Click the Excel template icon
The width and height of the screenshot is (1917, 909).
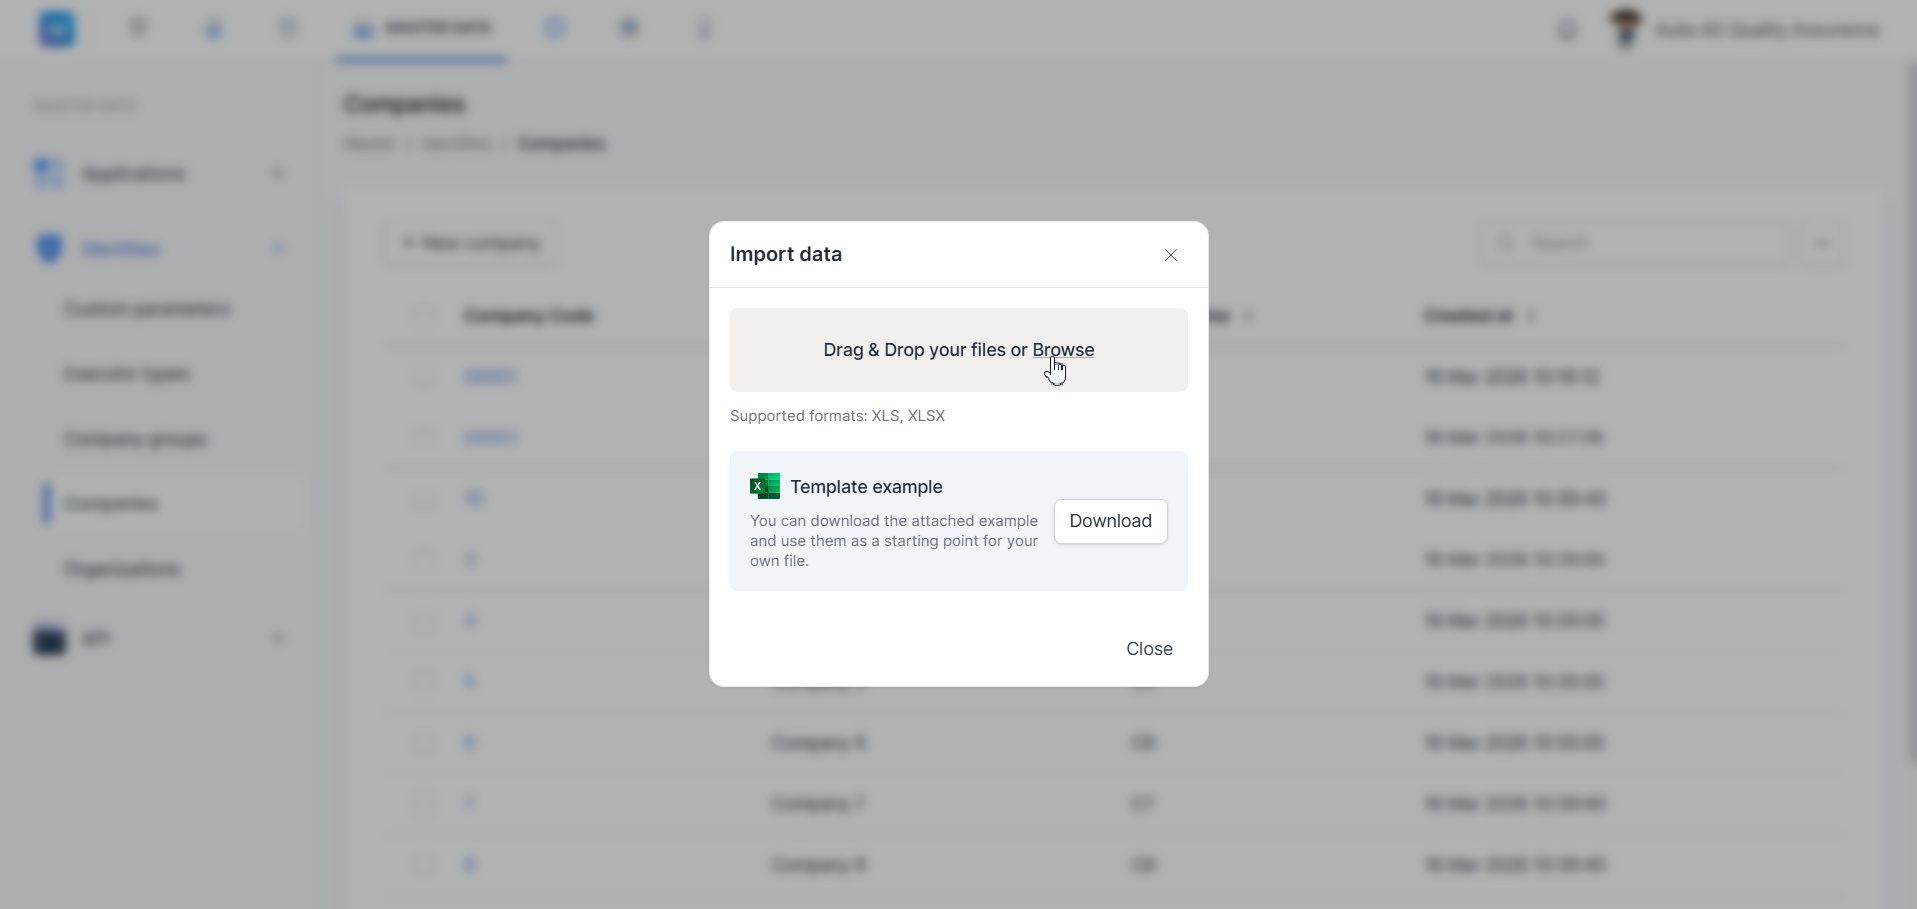pyautogui.click(x=765, y=486)
